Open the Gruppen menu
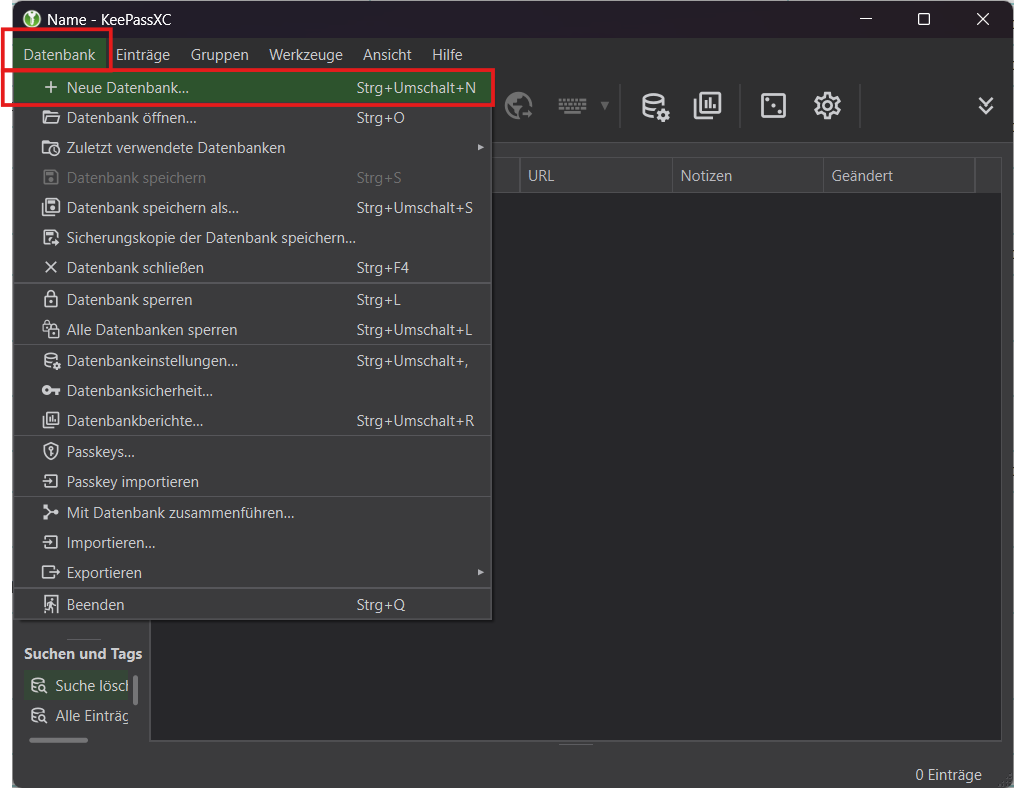The image size is (1014, 788). [x=219, y=55]
